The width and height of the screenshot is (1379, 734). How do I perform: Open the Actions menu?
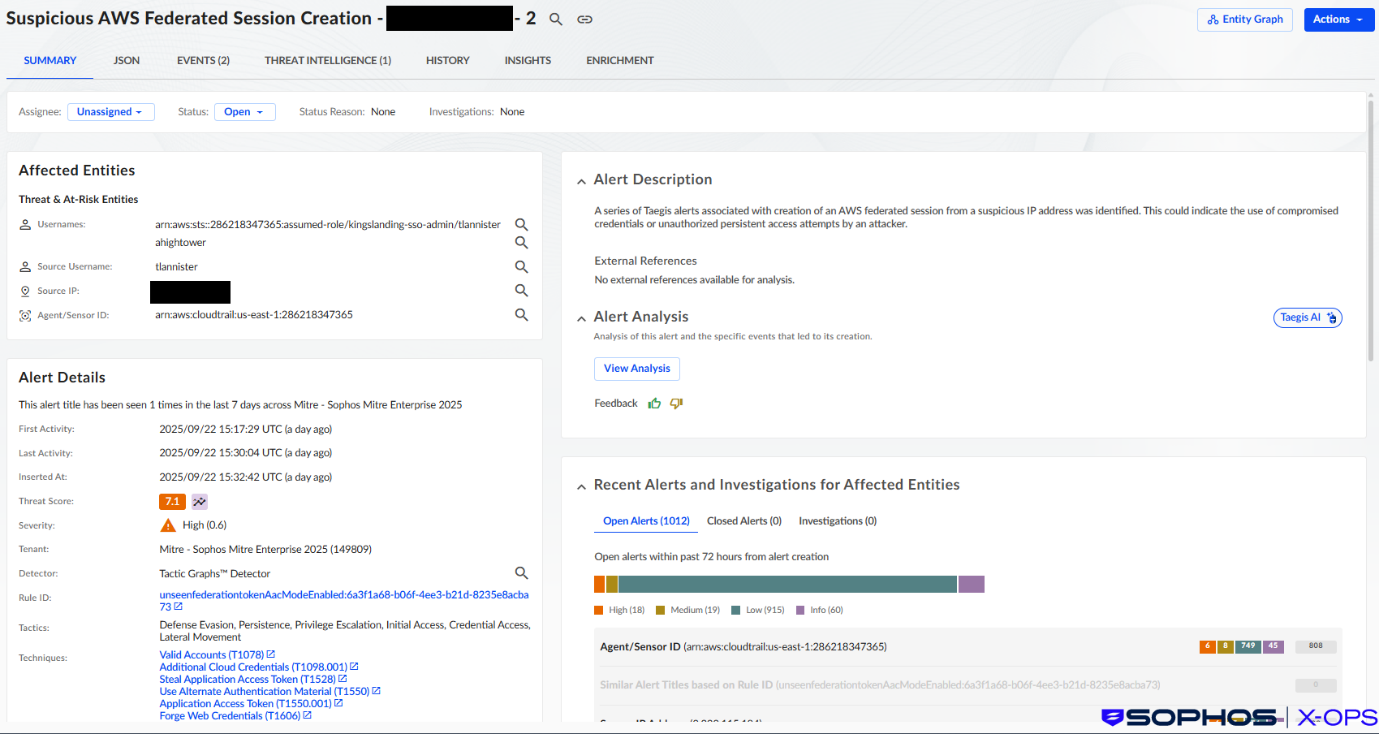pyautogui.click(x=1338, y=19)
